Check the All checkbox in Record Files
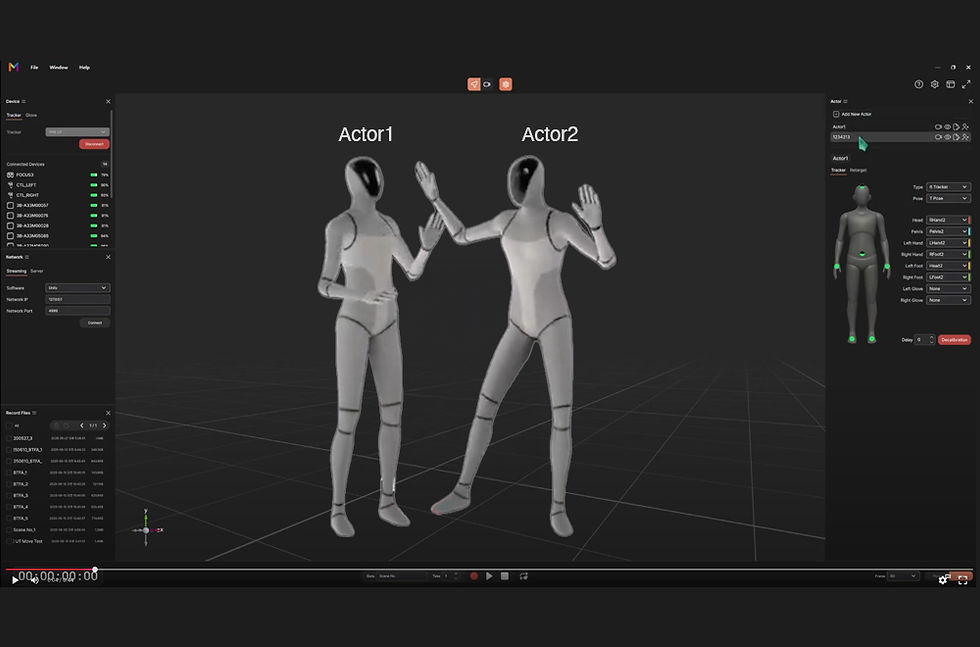Screen dimensions: 980x647 pos(9,426)
